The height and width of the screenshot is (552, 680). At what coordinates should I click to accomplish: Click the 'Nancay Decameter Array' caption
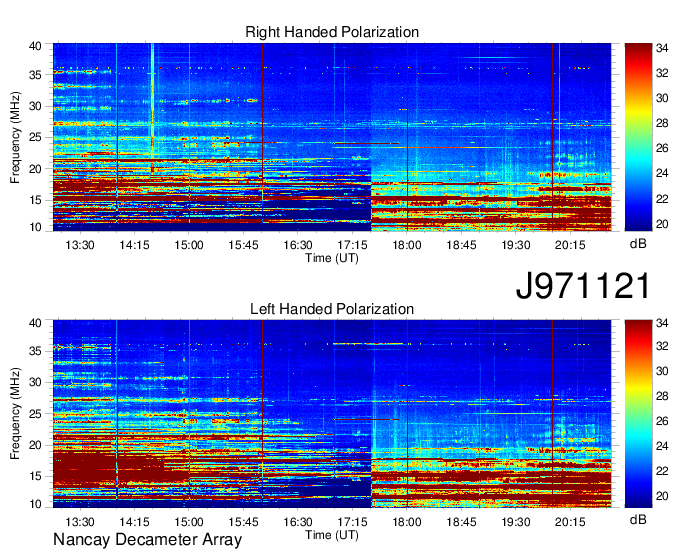click(147, 540)
